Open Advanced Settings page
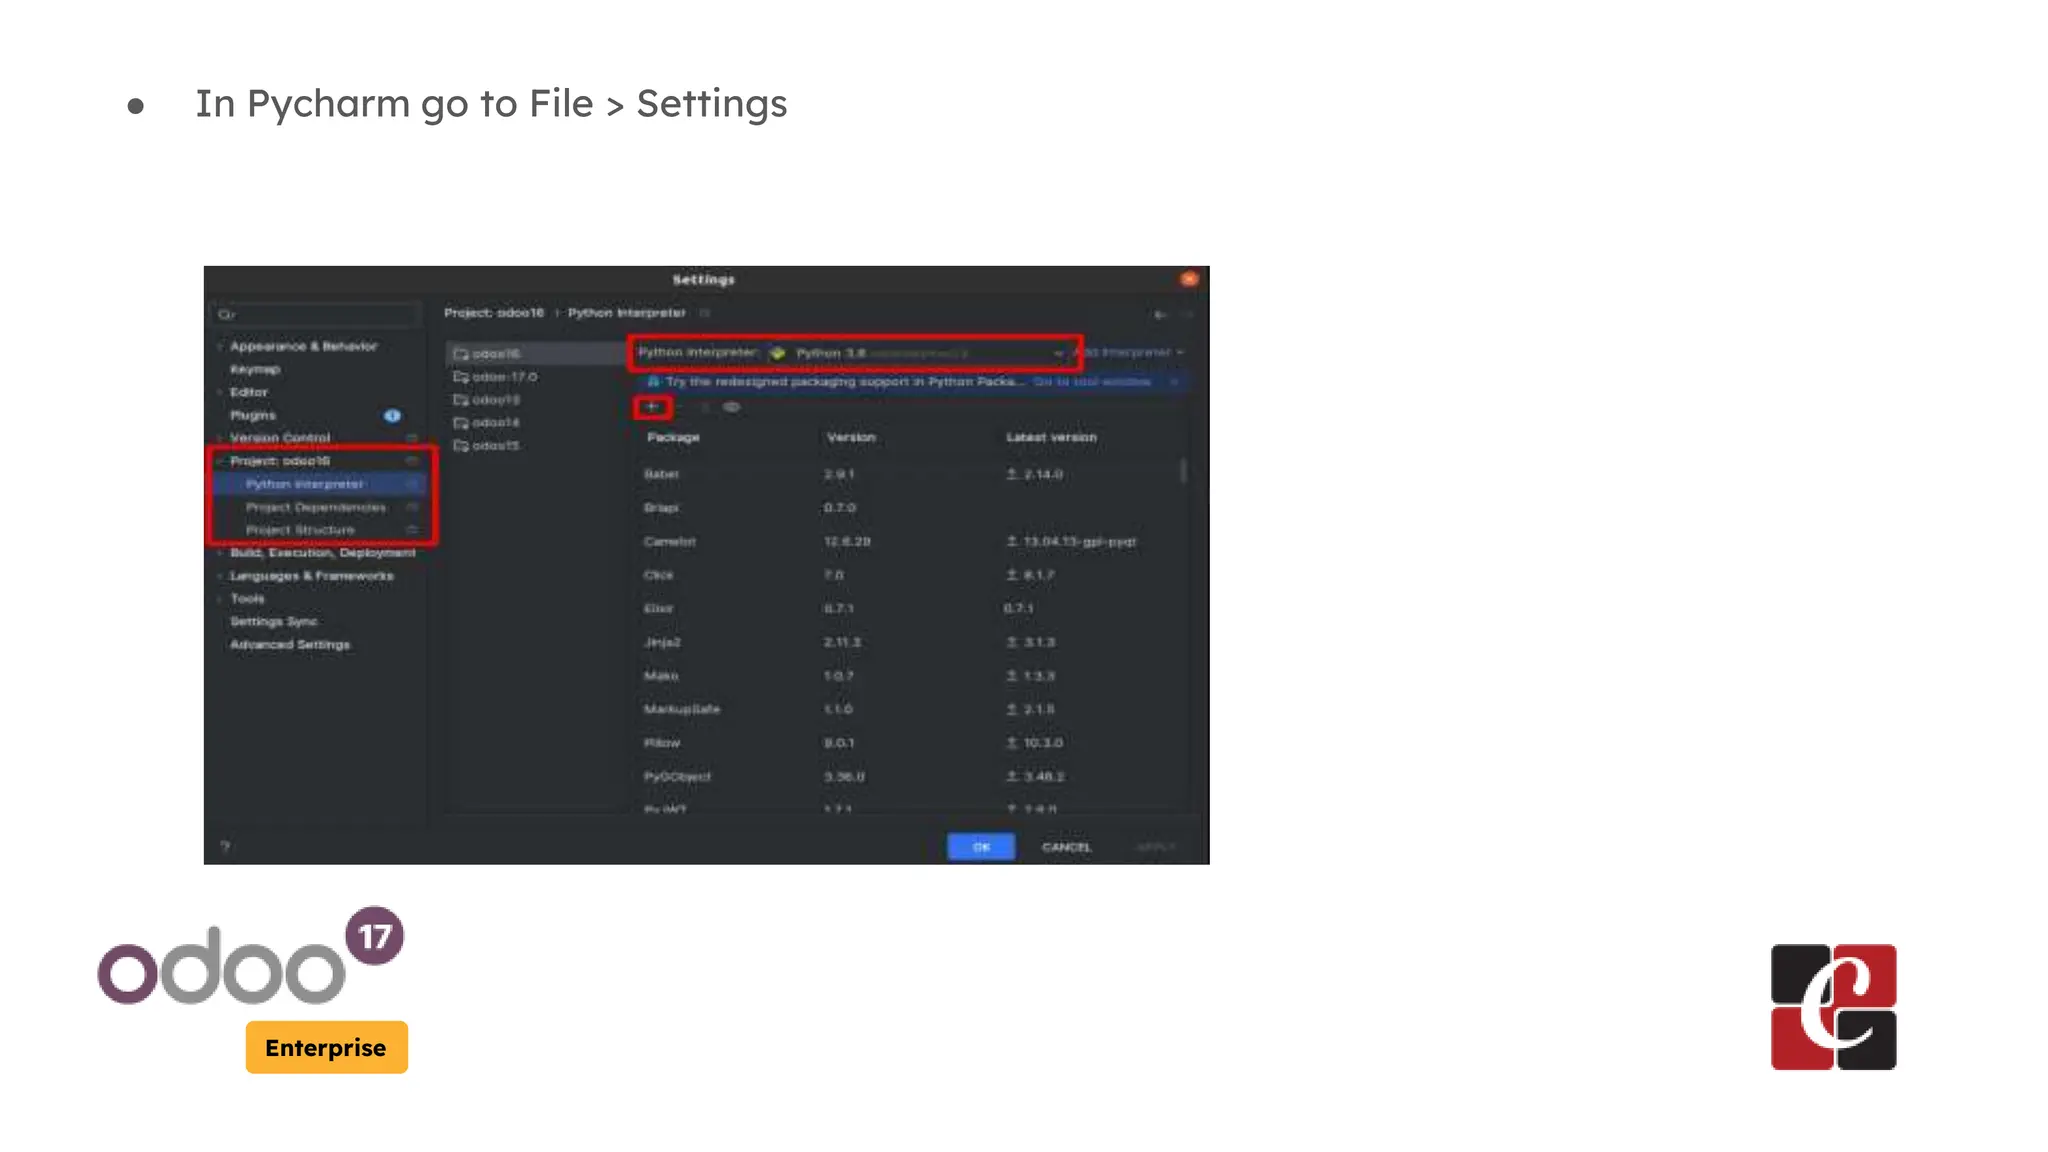2048x1152 pixels. [290, 645]
